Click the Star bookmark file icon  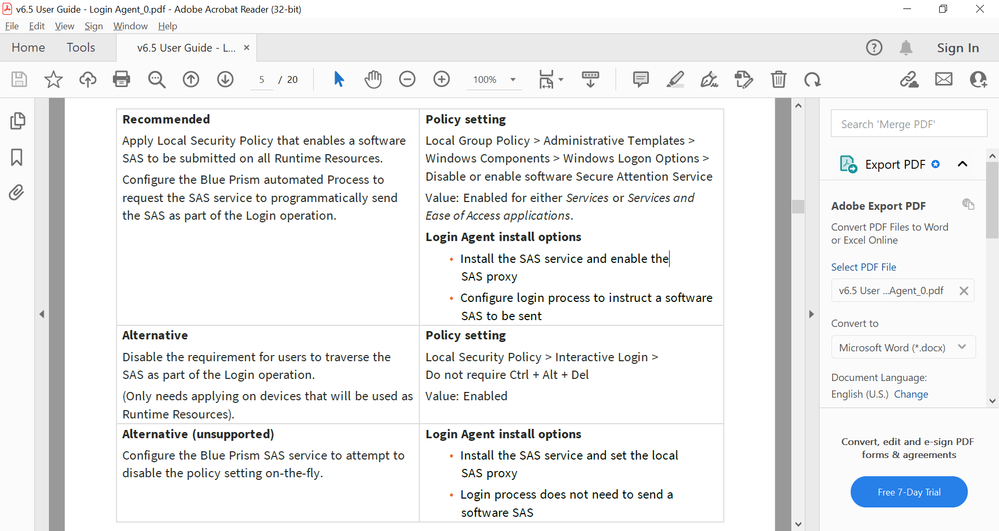53,80
